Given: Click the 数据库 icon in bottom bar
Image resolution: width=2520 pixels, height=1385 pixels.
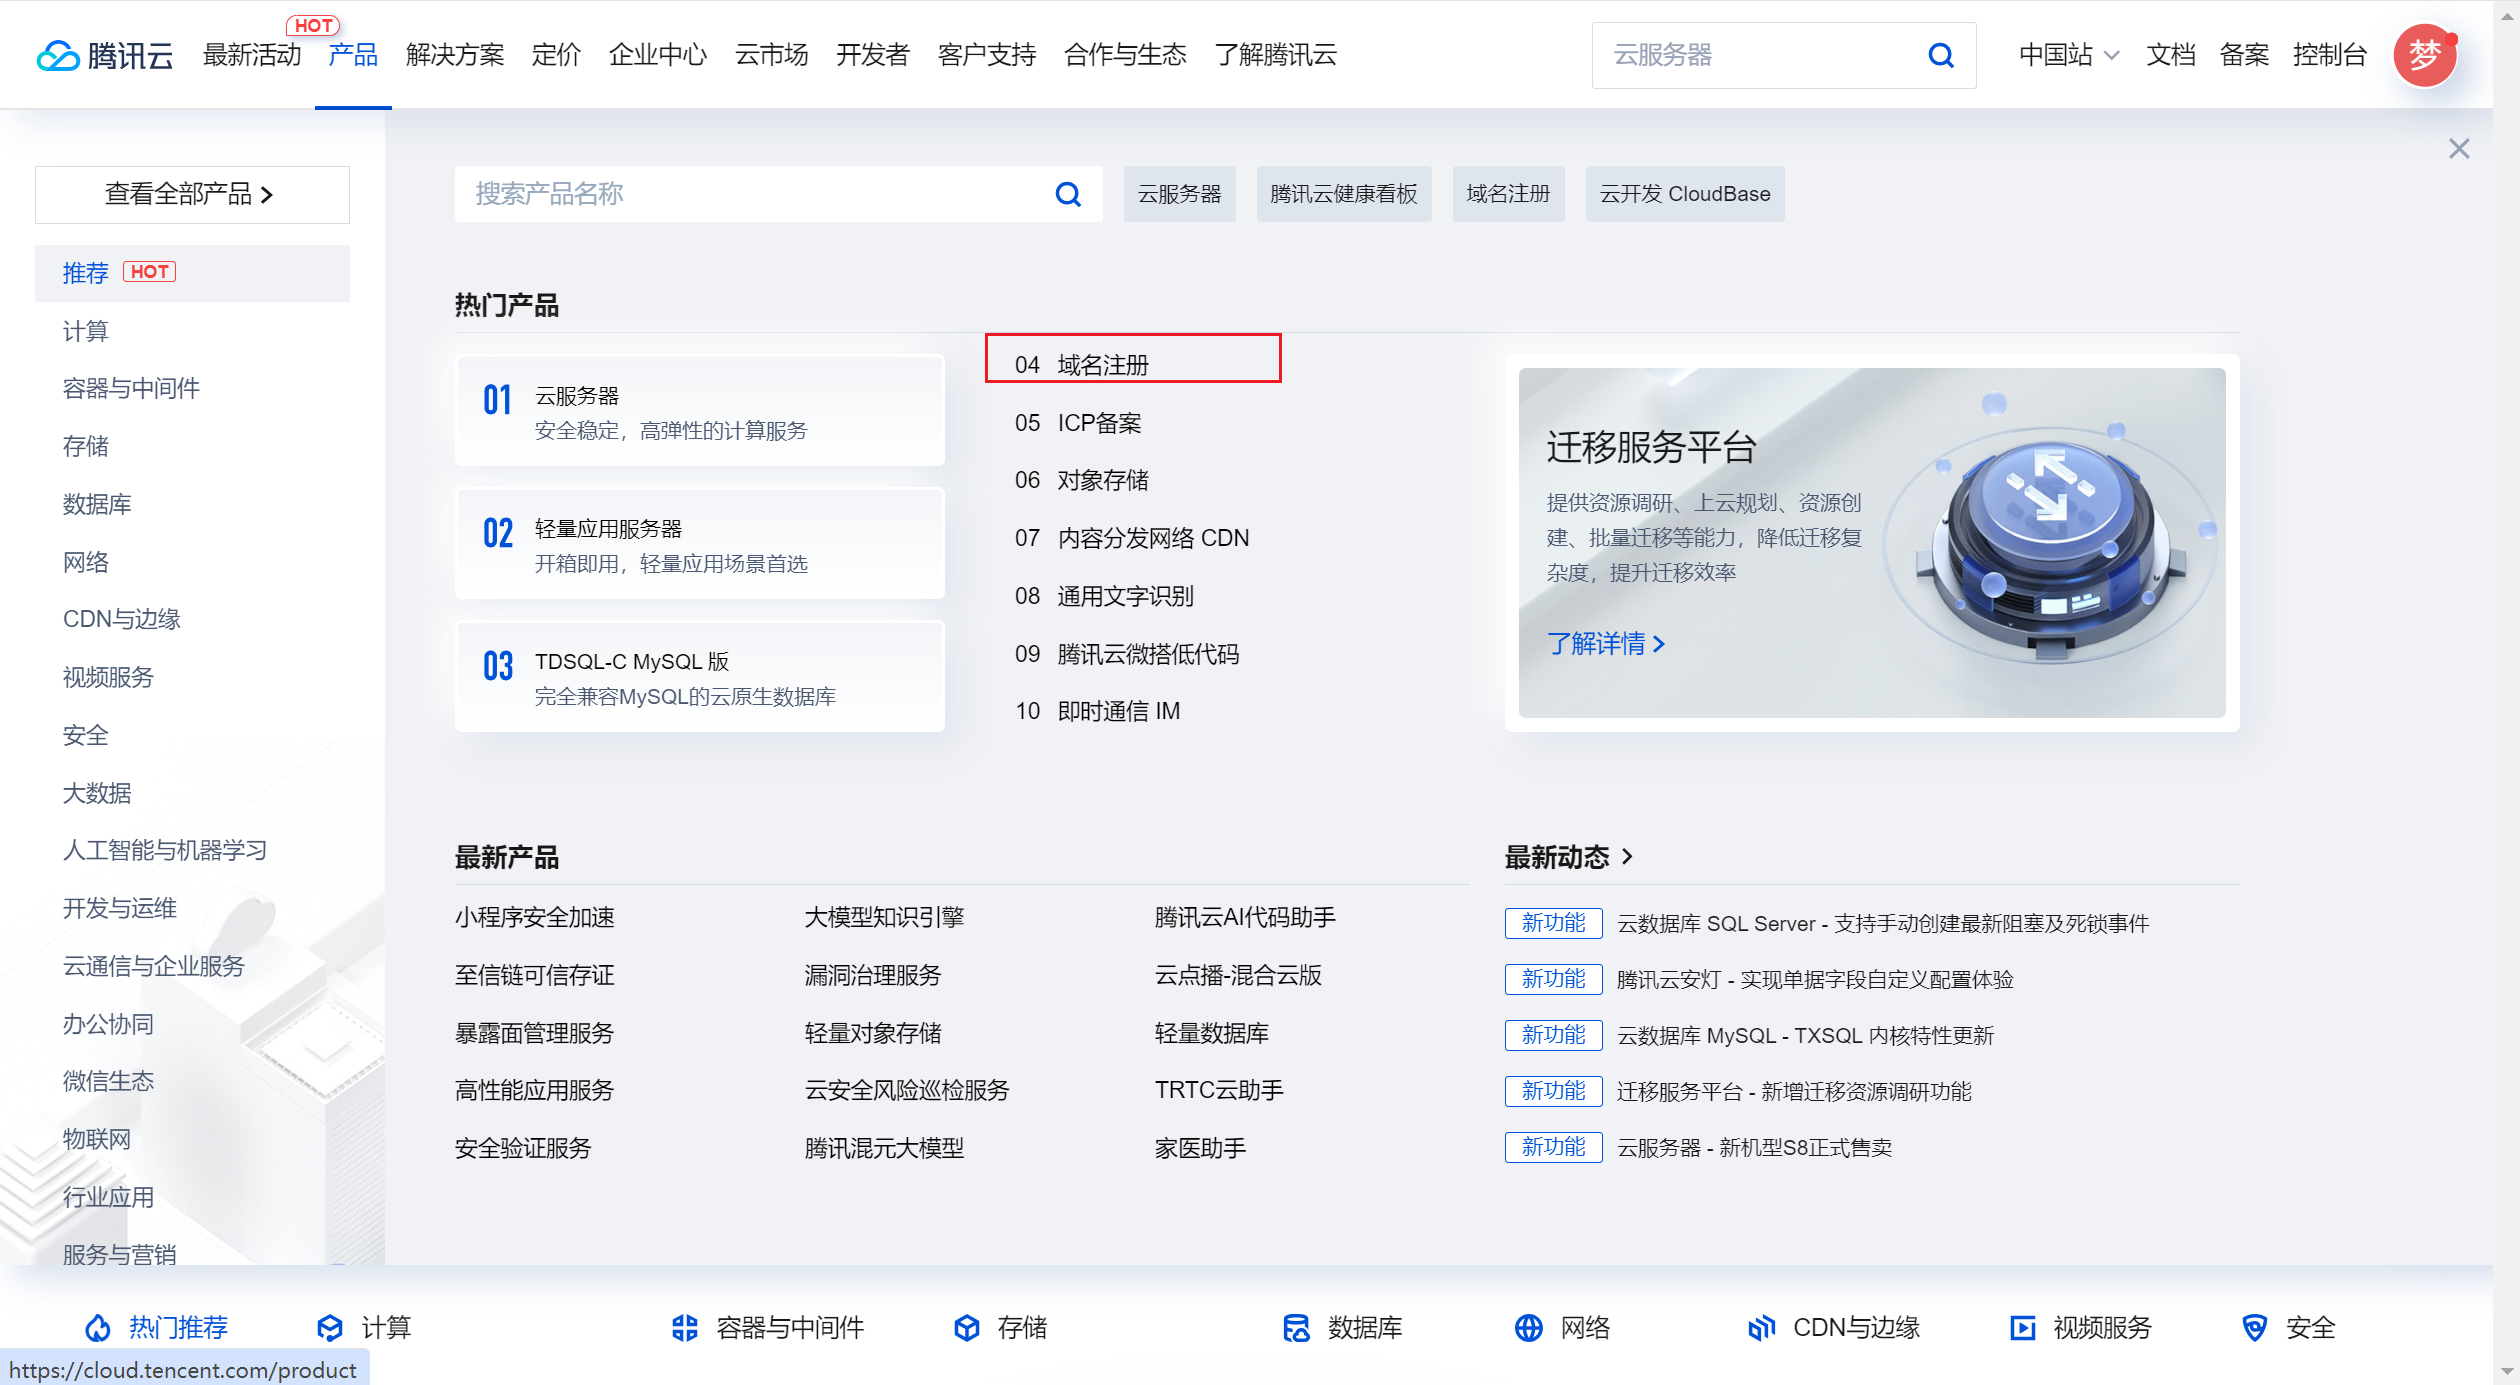Looking at the screenshot, I should pos(1296,1327).
